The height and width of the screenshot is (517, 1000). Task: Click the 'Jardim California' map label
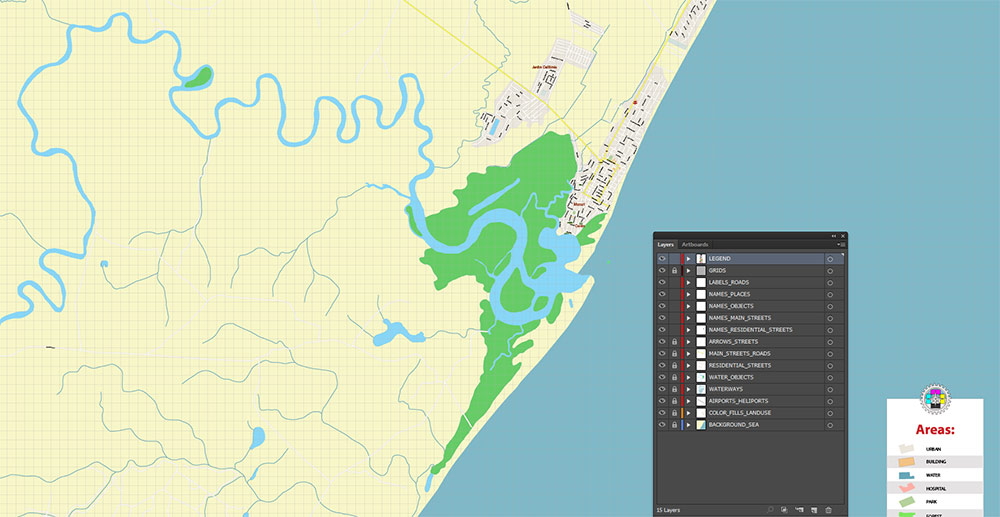tap(545, 67)
